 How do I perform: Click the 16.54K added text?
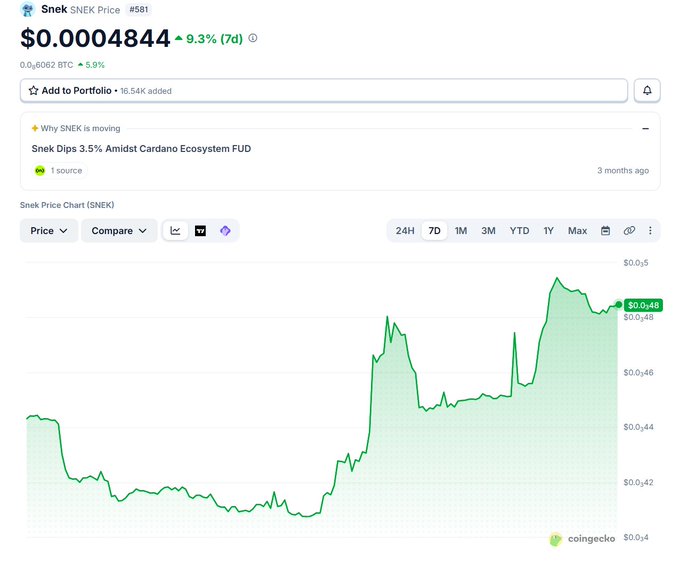(146, 91)
